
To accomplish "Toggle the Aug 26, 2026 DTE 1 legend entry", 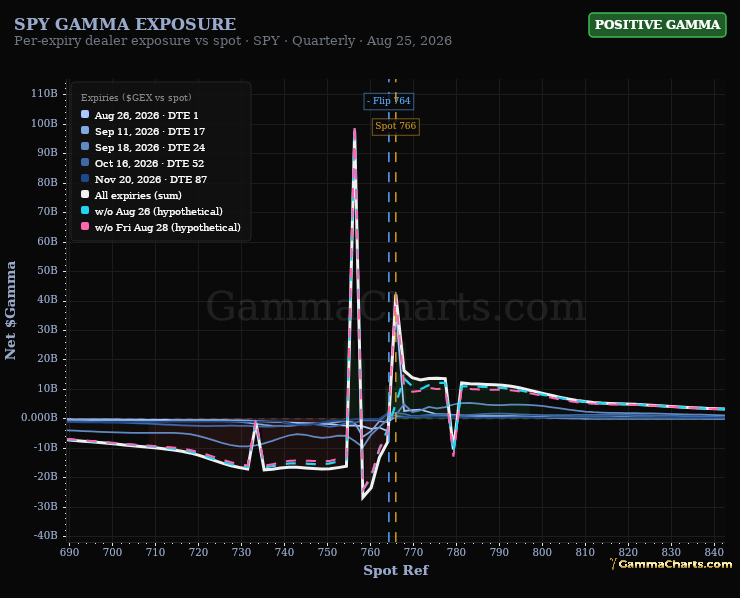I will click(140, 115).
